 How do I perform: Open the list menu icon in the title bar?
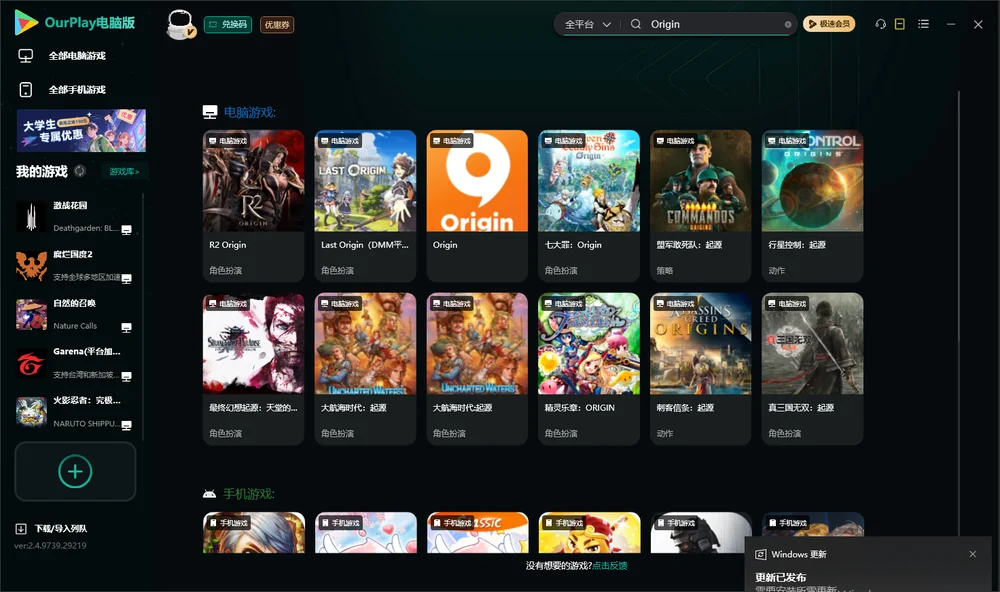[x=923, y=24]
